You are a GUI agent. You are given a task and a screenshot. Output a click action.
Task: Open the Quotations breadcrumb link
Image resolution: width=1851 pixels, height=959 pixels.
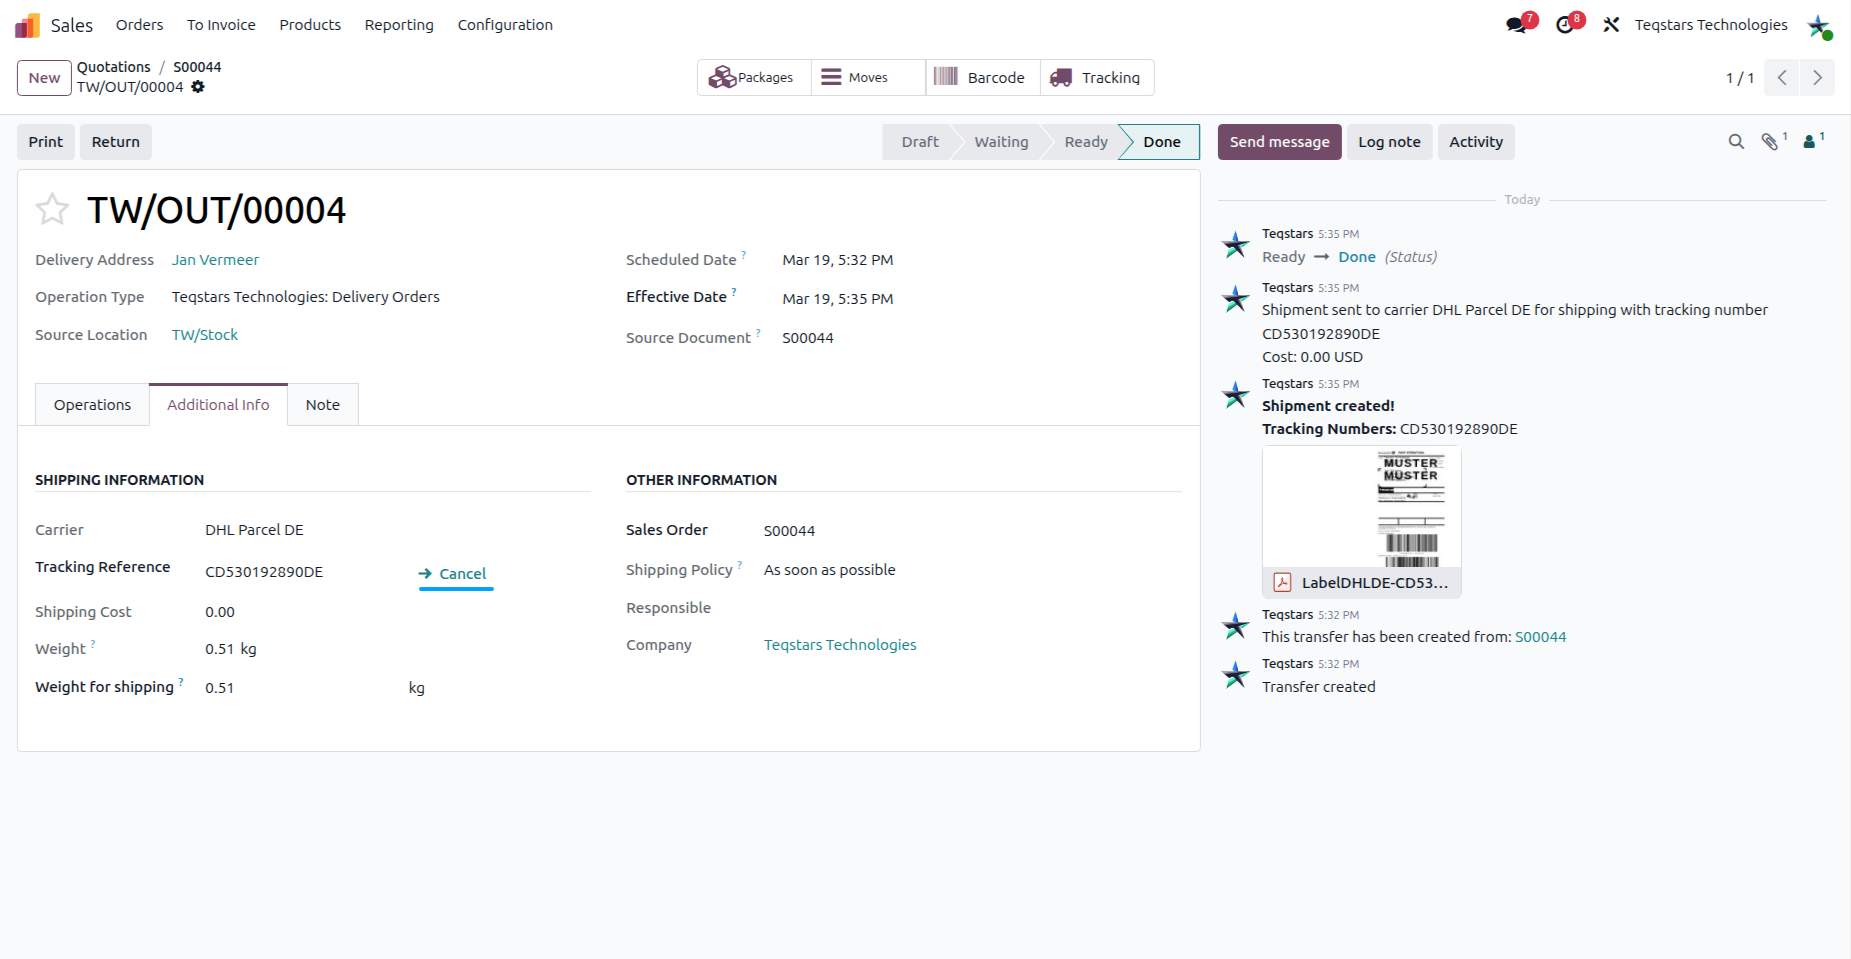pos(114,67)
